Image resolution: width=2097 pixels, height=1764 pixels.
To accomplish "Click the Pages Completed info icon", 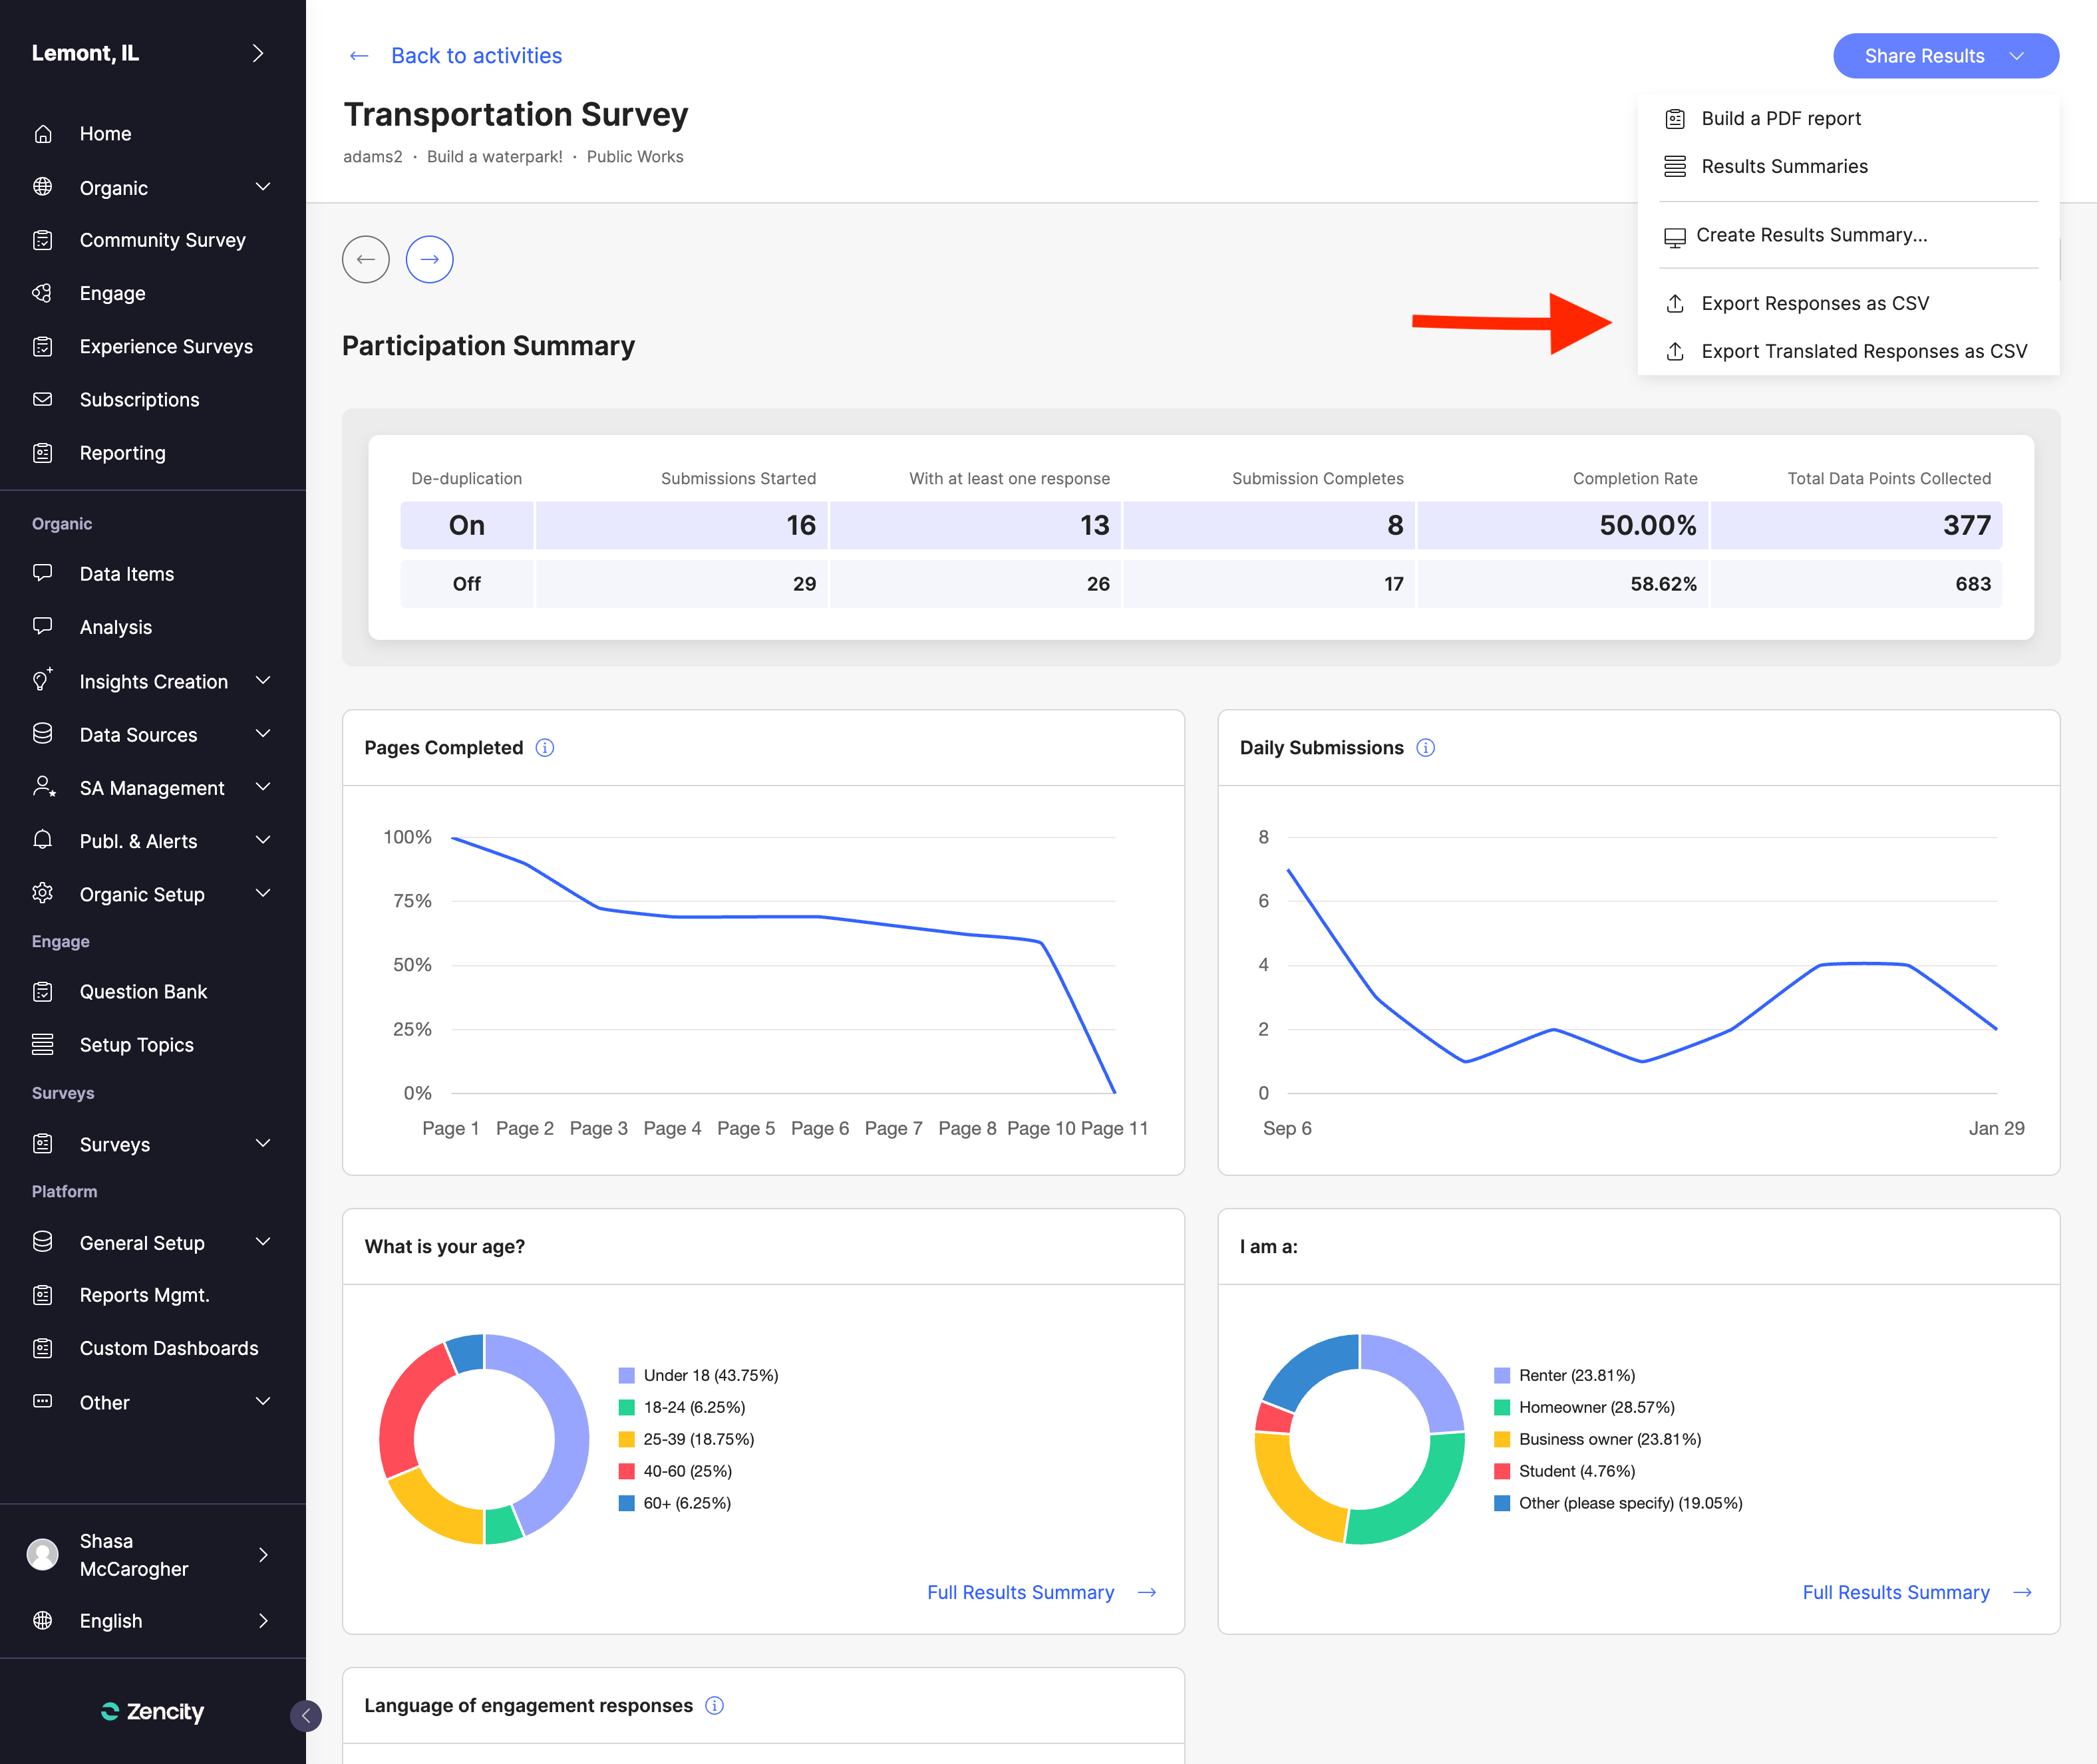I will point(545,748).
